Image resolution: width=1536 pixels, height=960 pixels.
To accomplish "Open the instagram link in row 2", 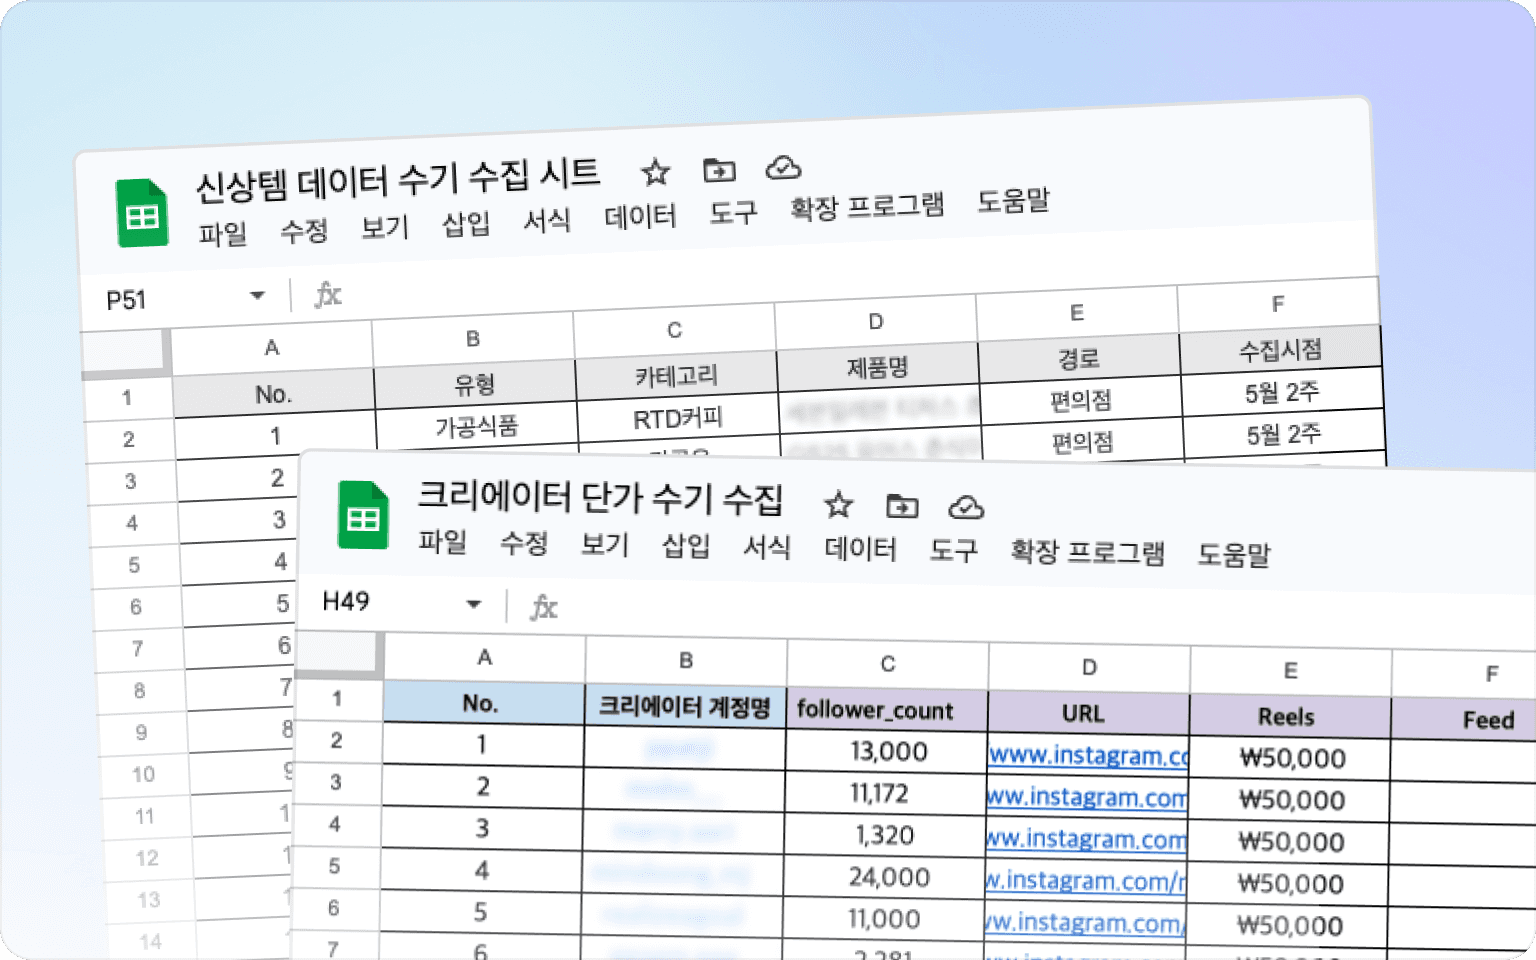I will tap(1088, 756).
